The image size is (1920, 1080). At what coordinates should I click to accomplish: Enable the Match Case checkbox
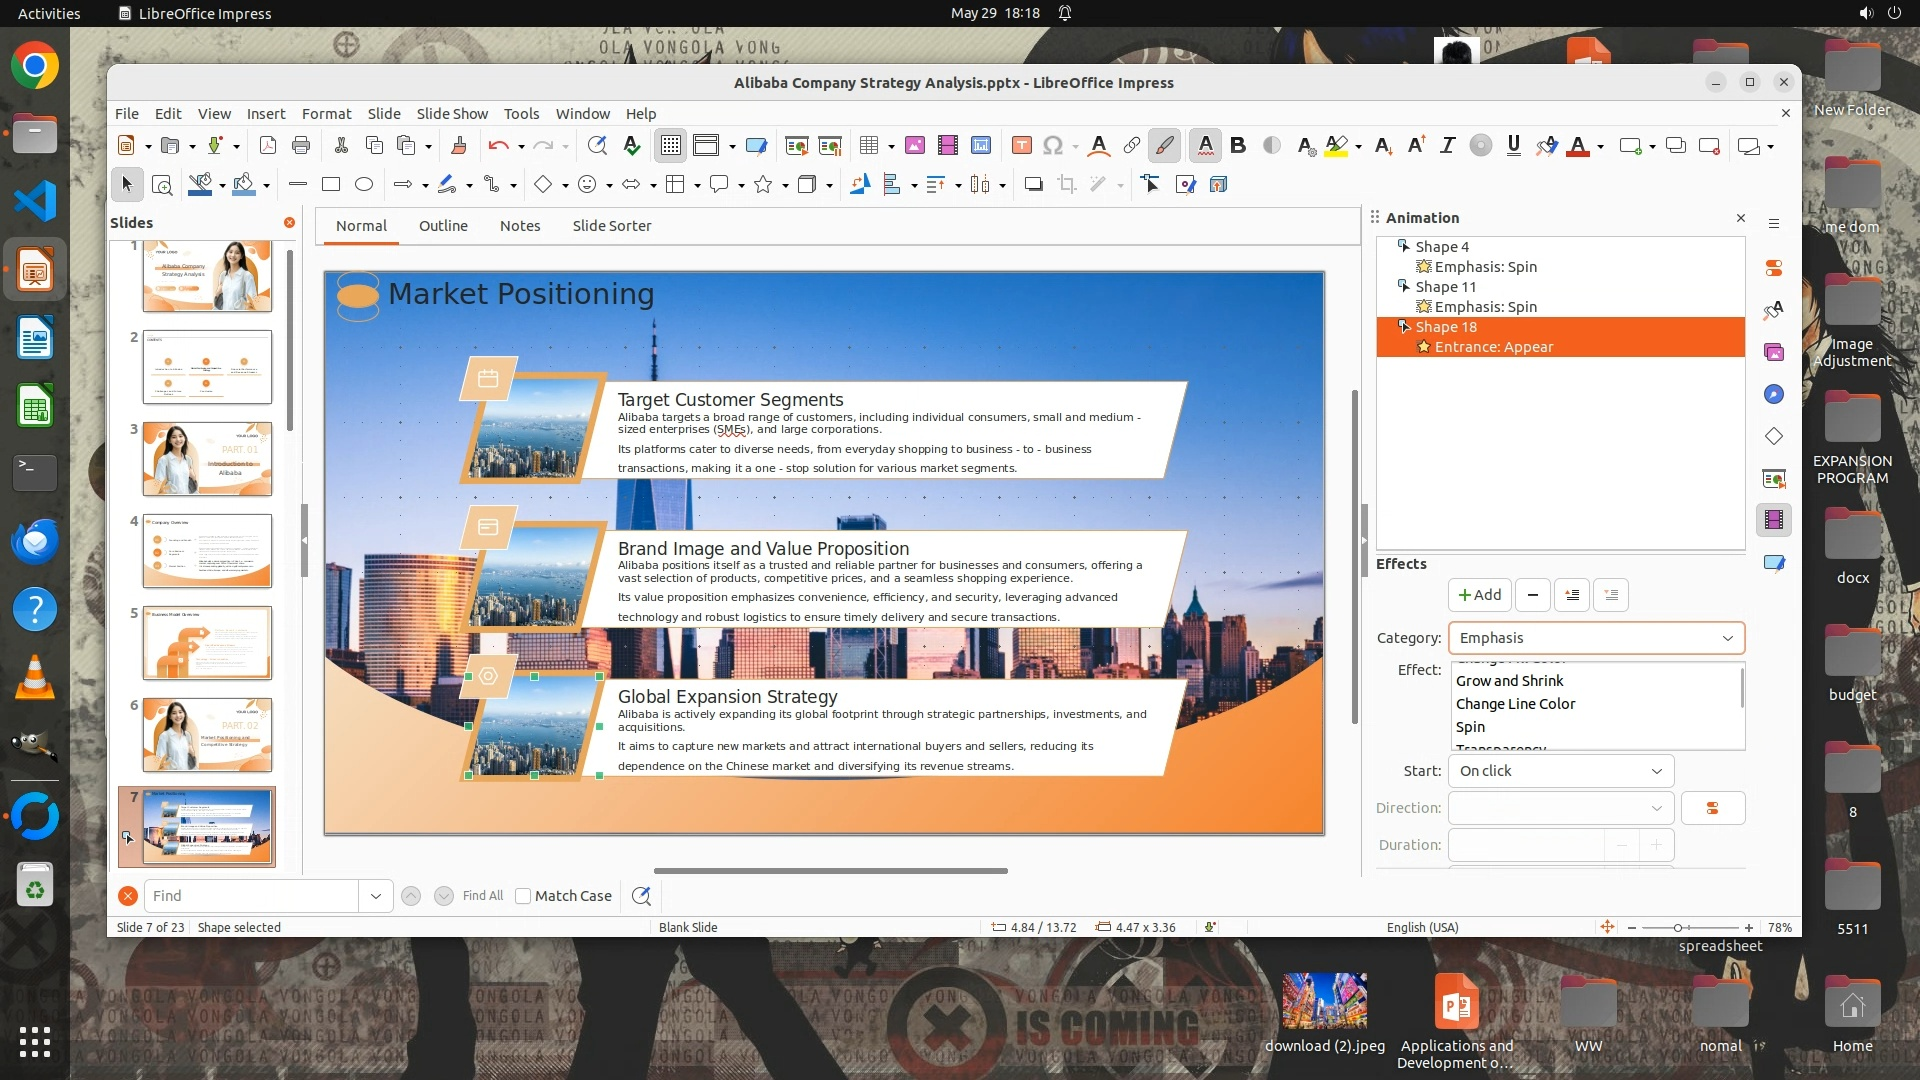(523, 896)
